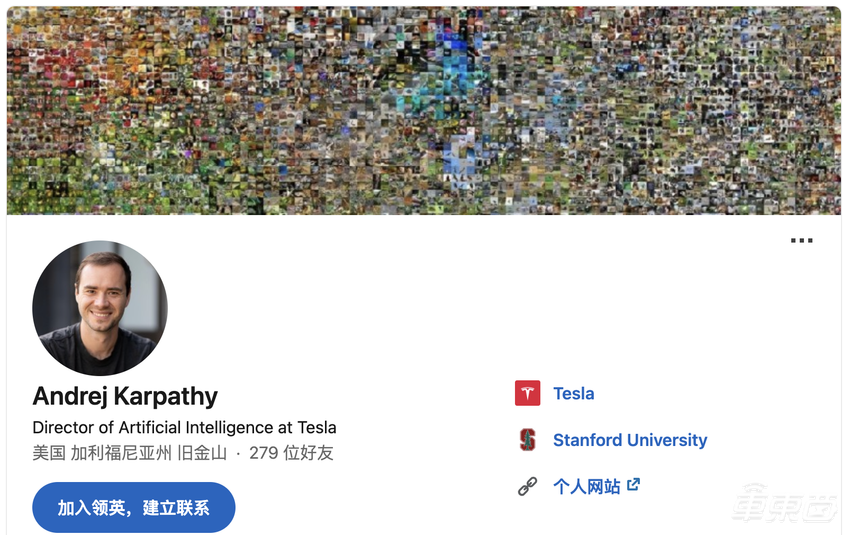Viewport: 850px width, 535px height.
Task: Open Andrej Karpathy's circular profile photo
Action: pyautogui.click(x=100, y=308)
